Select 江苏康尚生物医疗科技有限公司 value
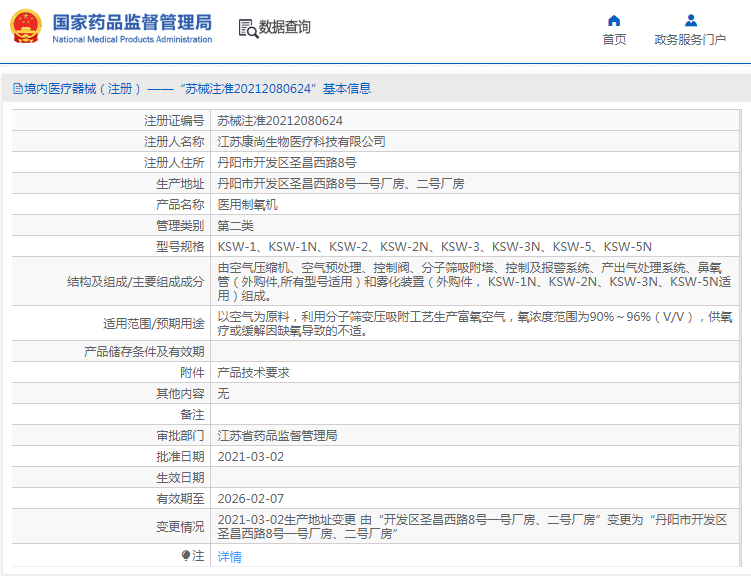Screen dimensions: 751x576 coord(301,142)
